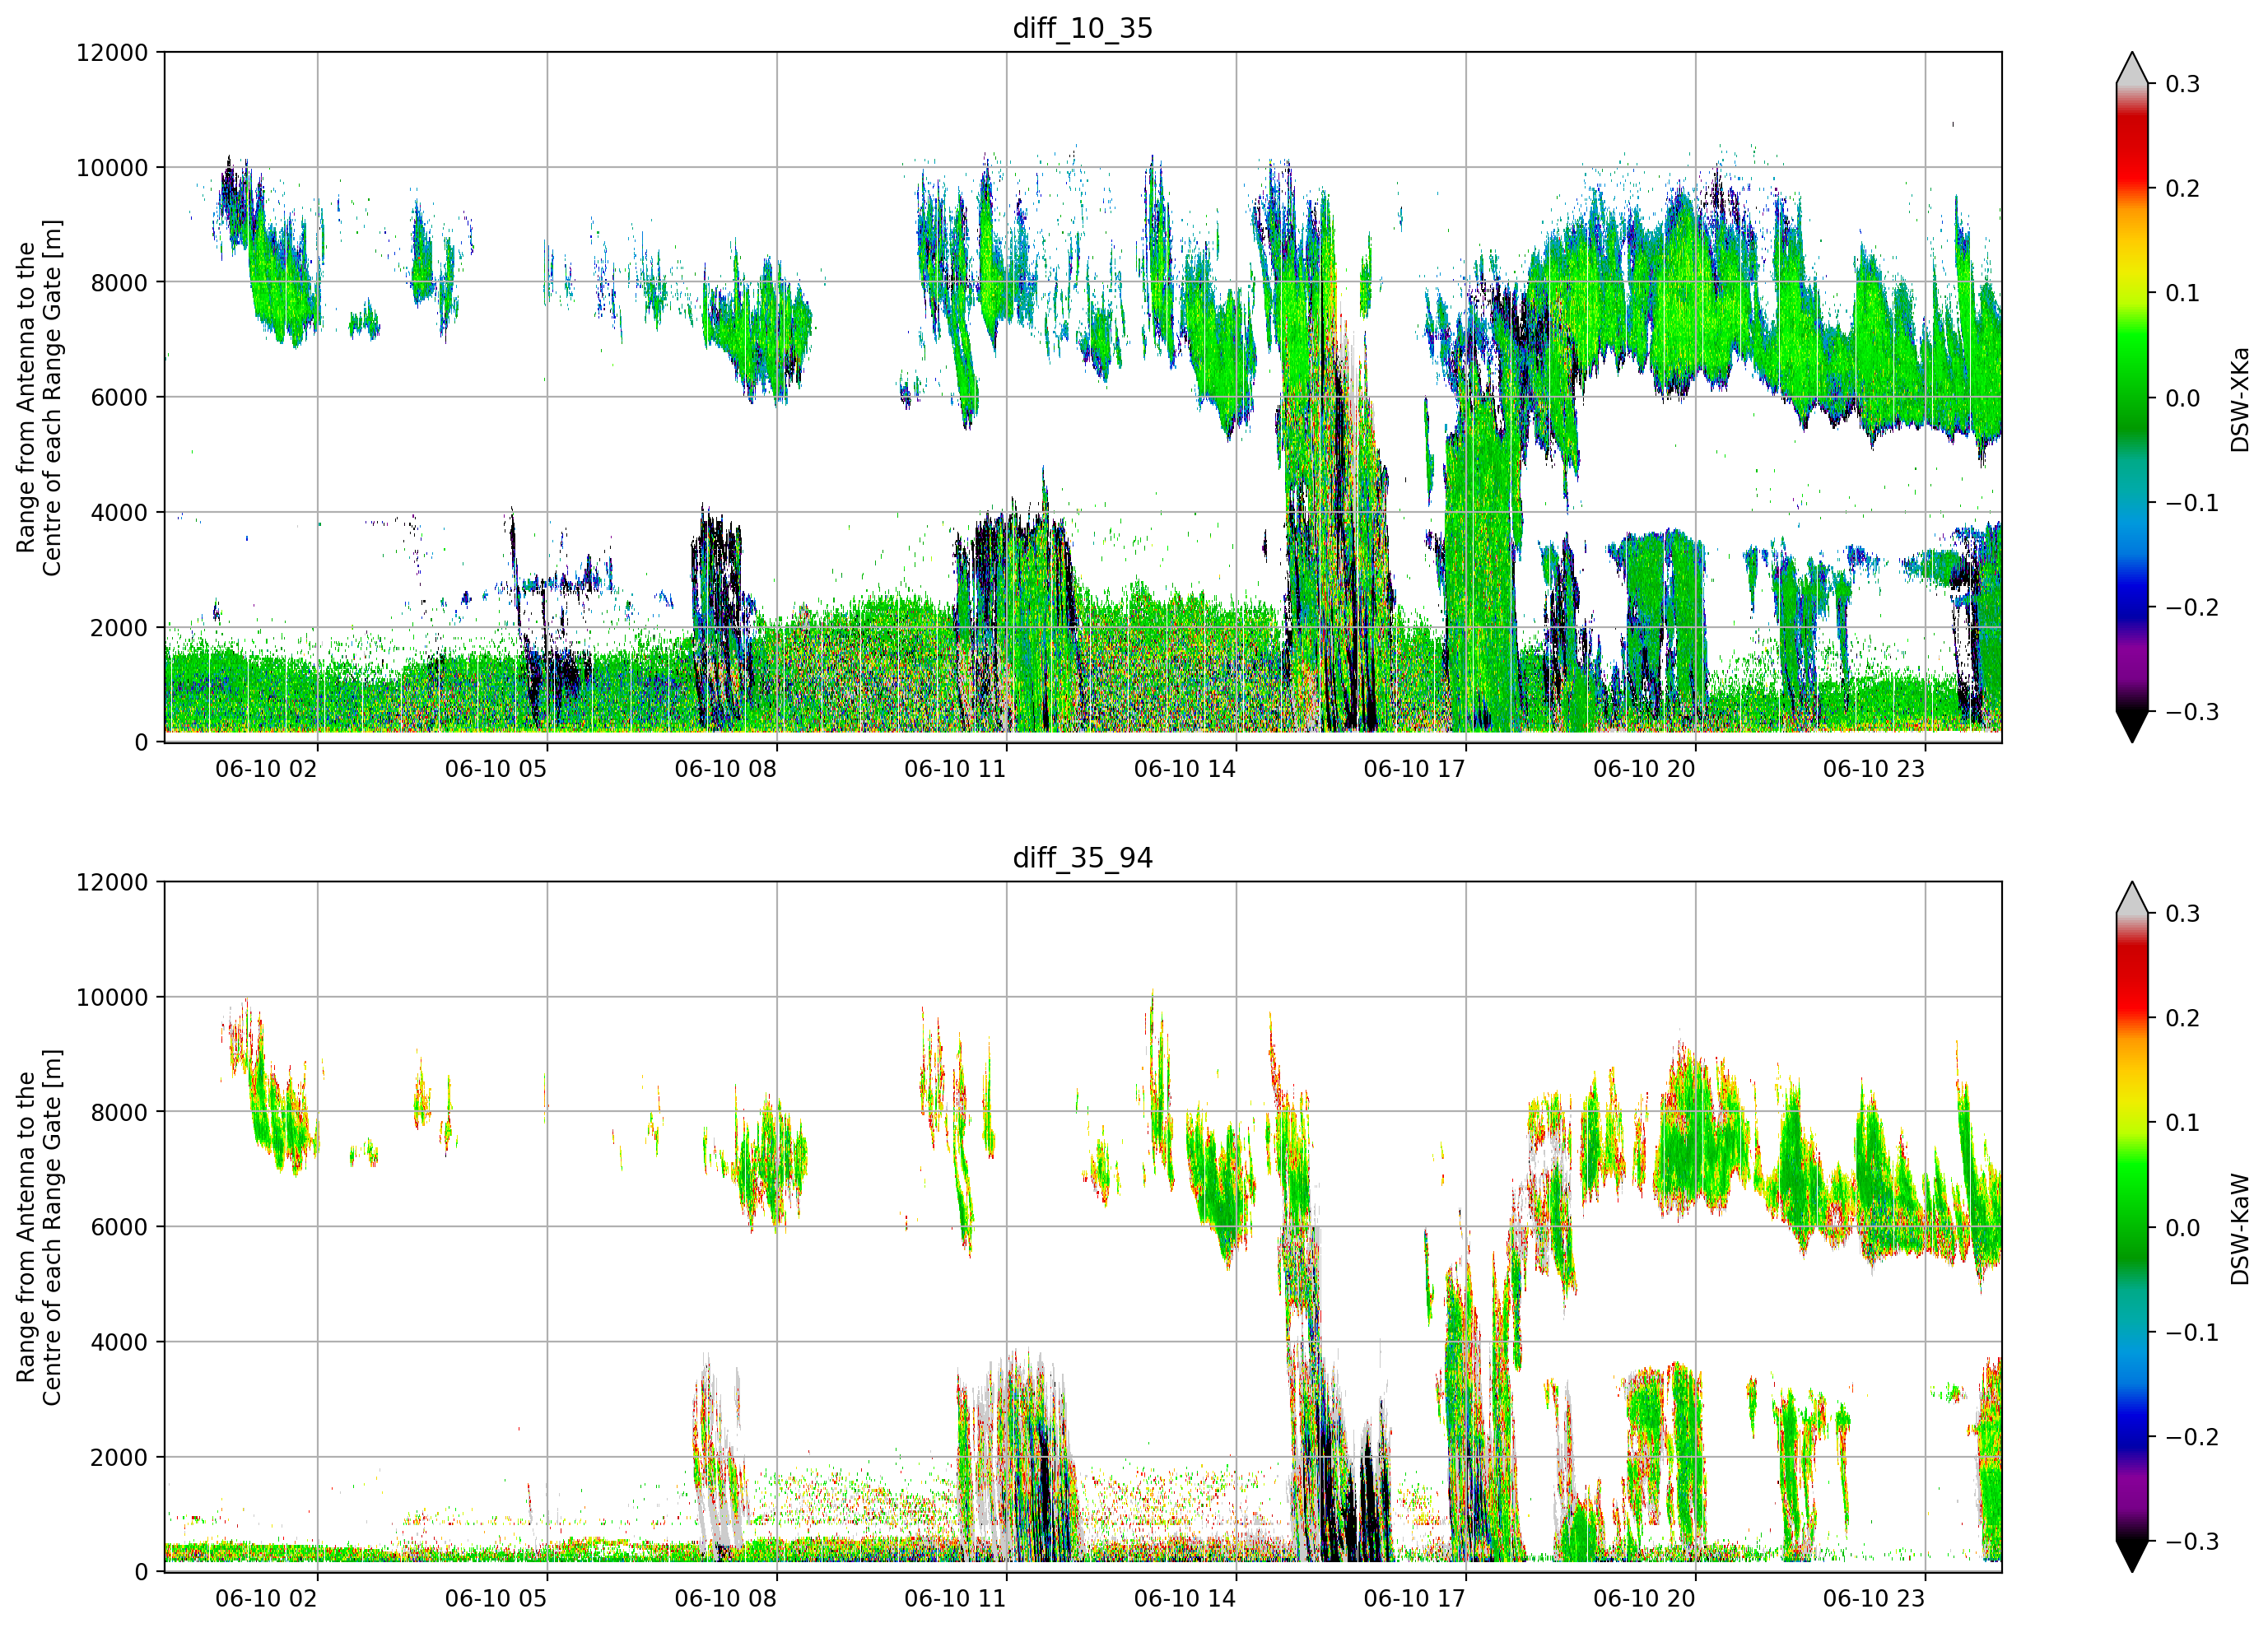Click the "0.0" tick on the DSW-KaW colorbar

(x=2182, y=1228)
